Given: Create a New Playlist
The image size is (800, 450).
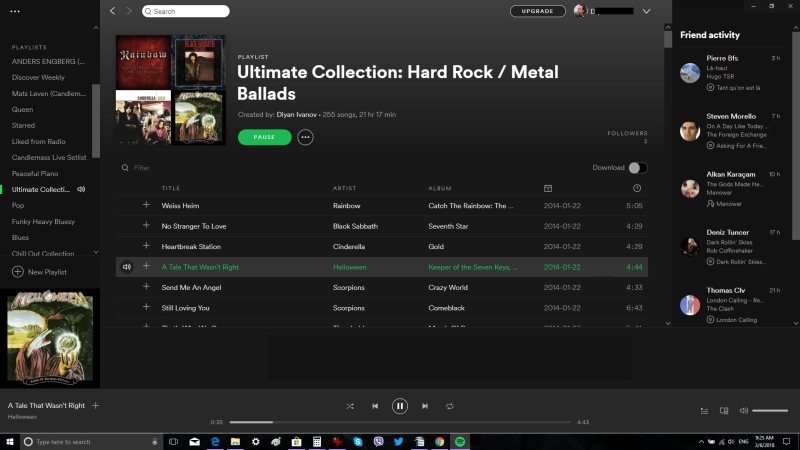Looking at the screenshot, I should 39,272.
